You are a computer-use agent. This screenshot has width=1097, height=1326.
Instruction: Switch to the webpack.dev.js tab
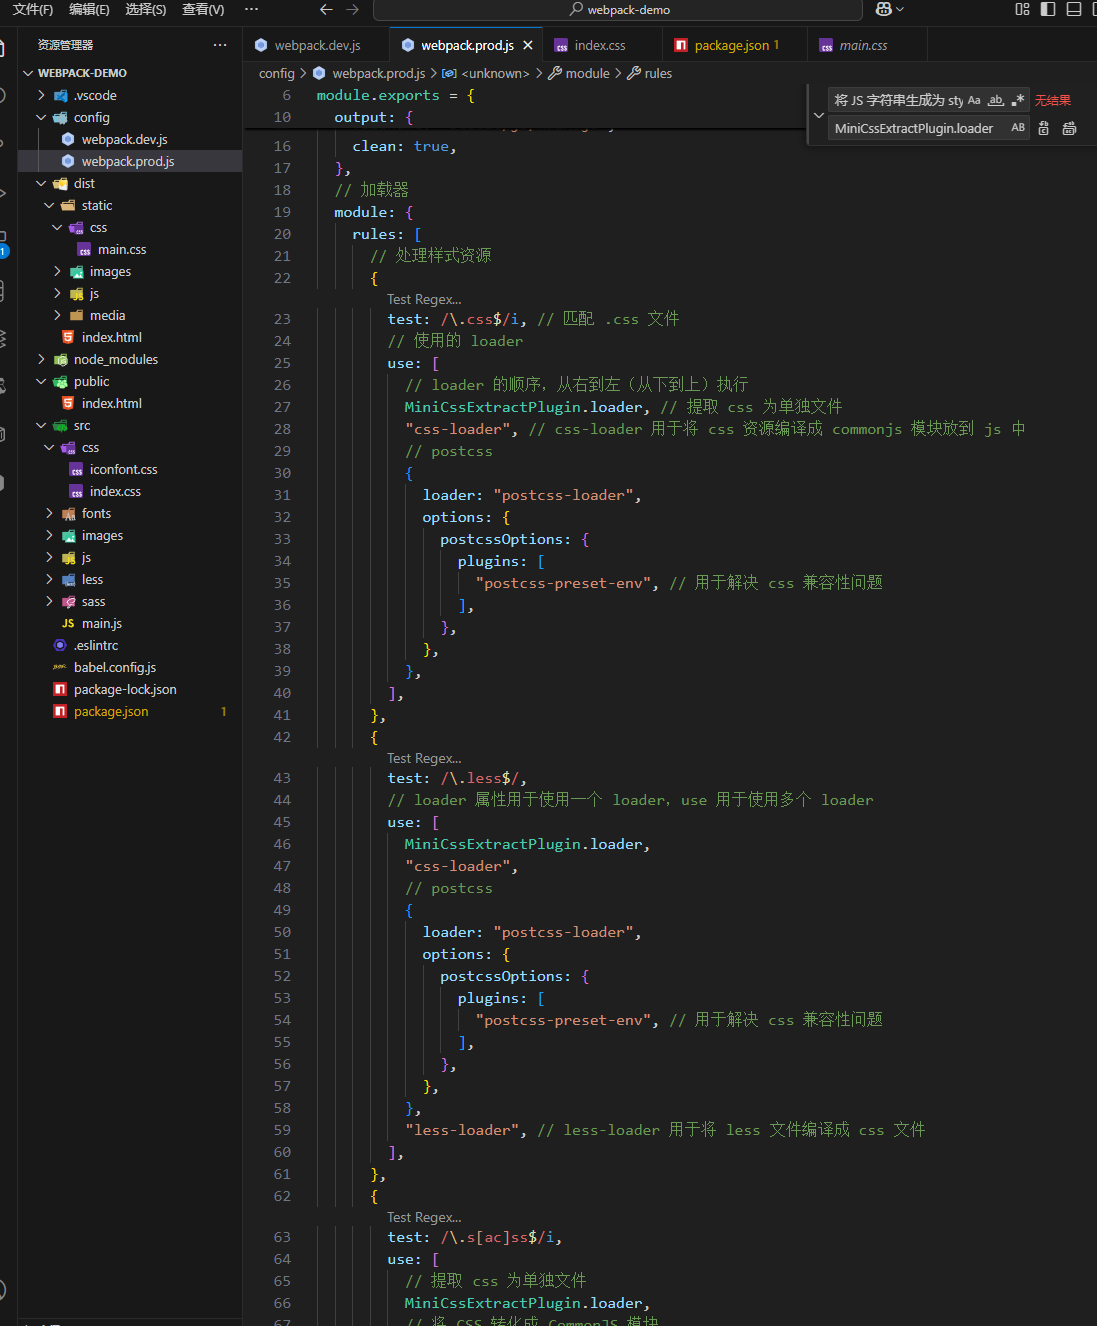pyautogui.click(x=316, y=45)
